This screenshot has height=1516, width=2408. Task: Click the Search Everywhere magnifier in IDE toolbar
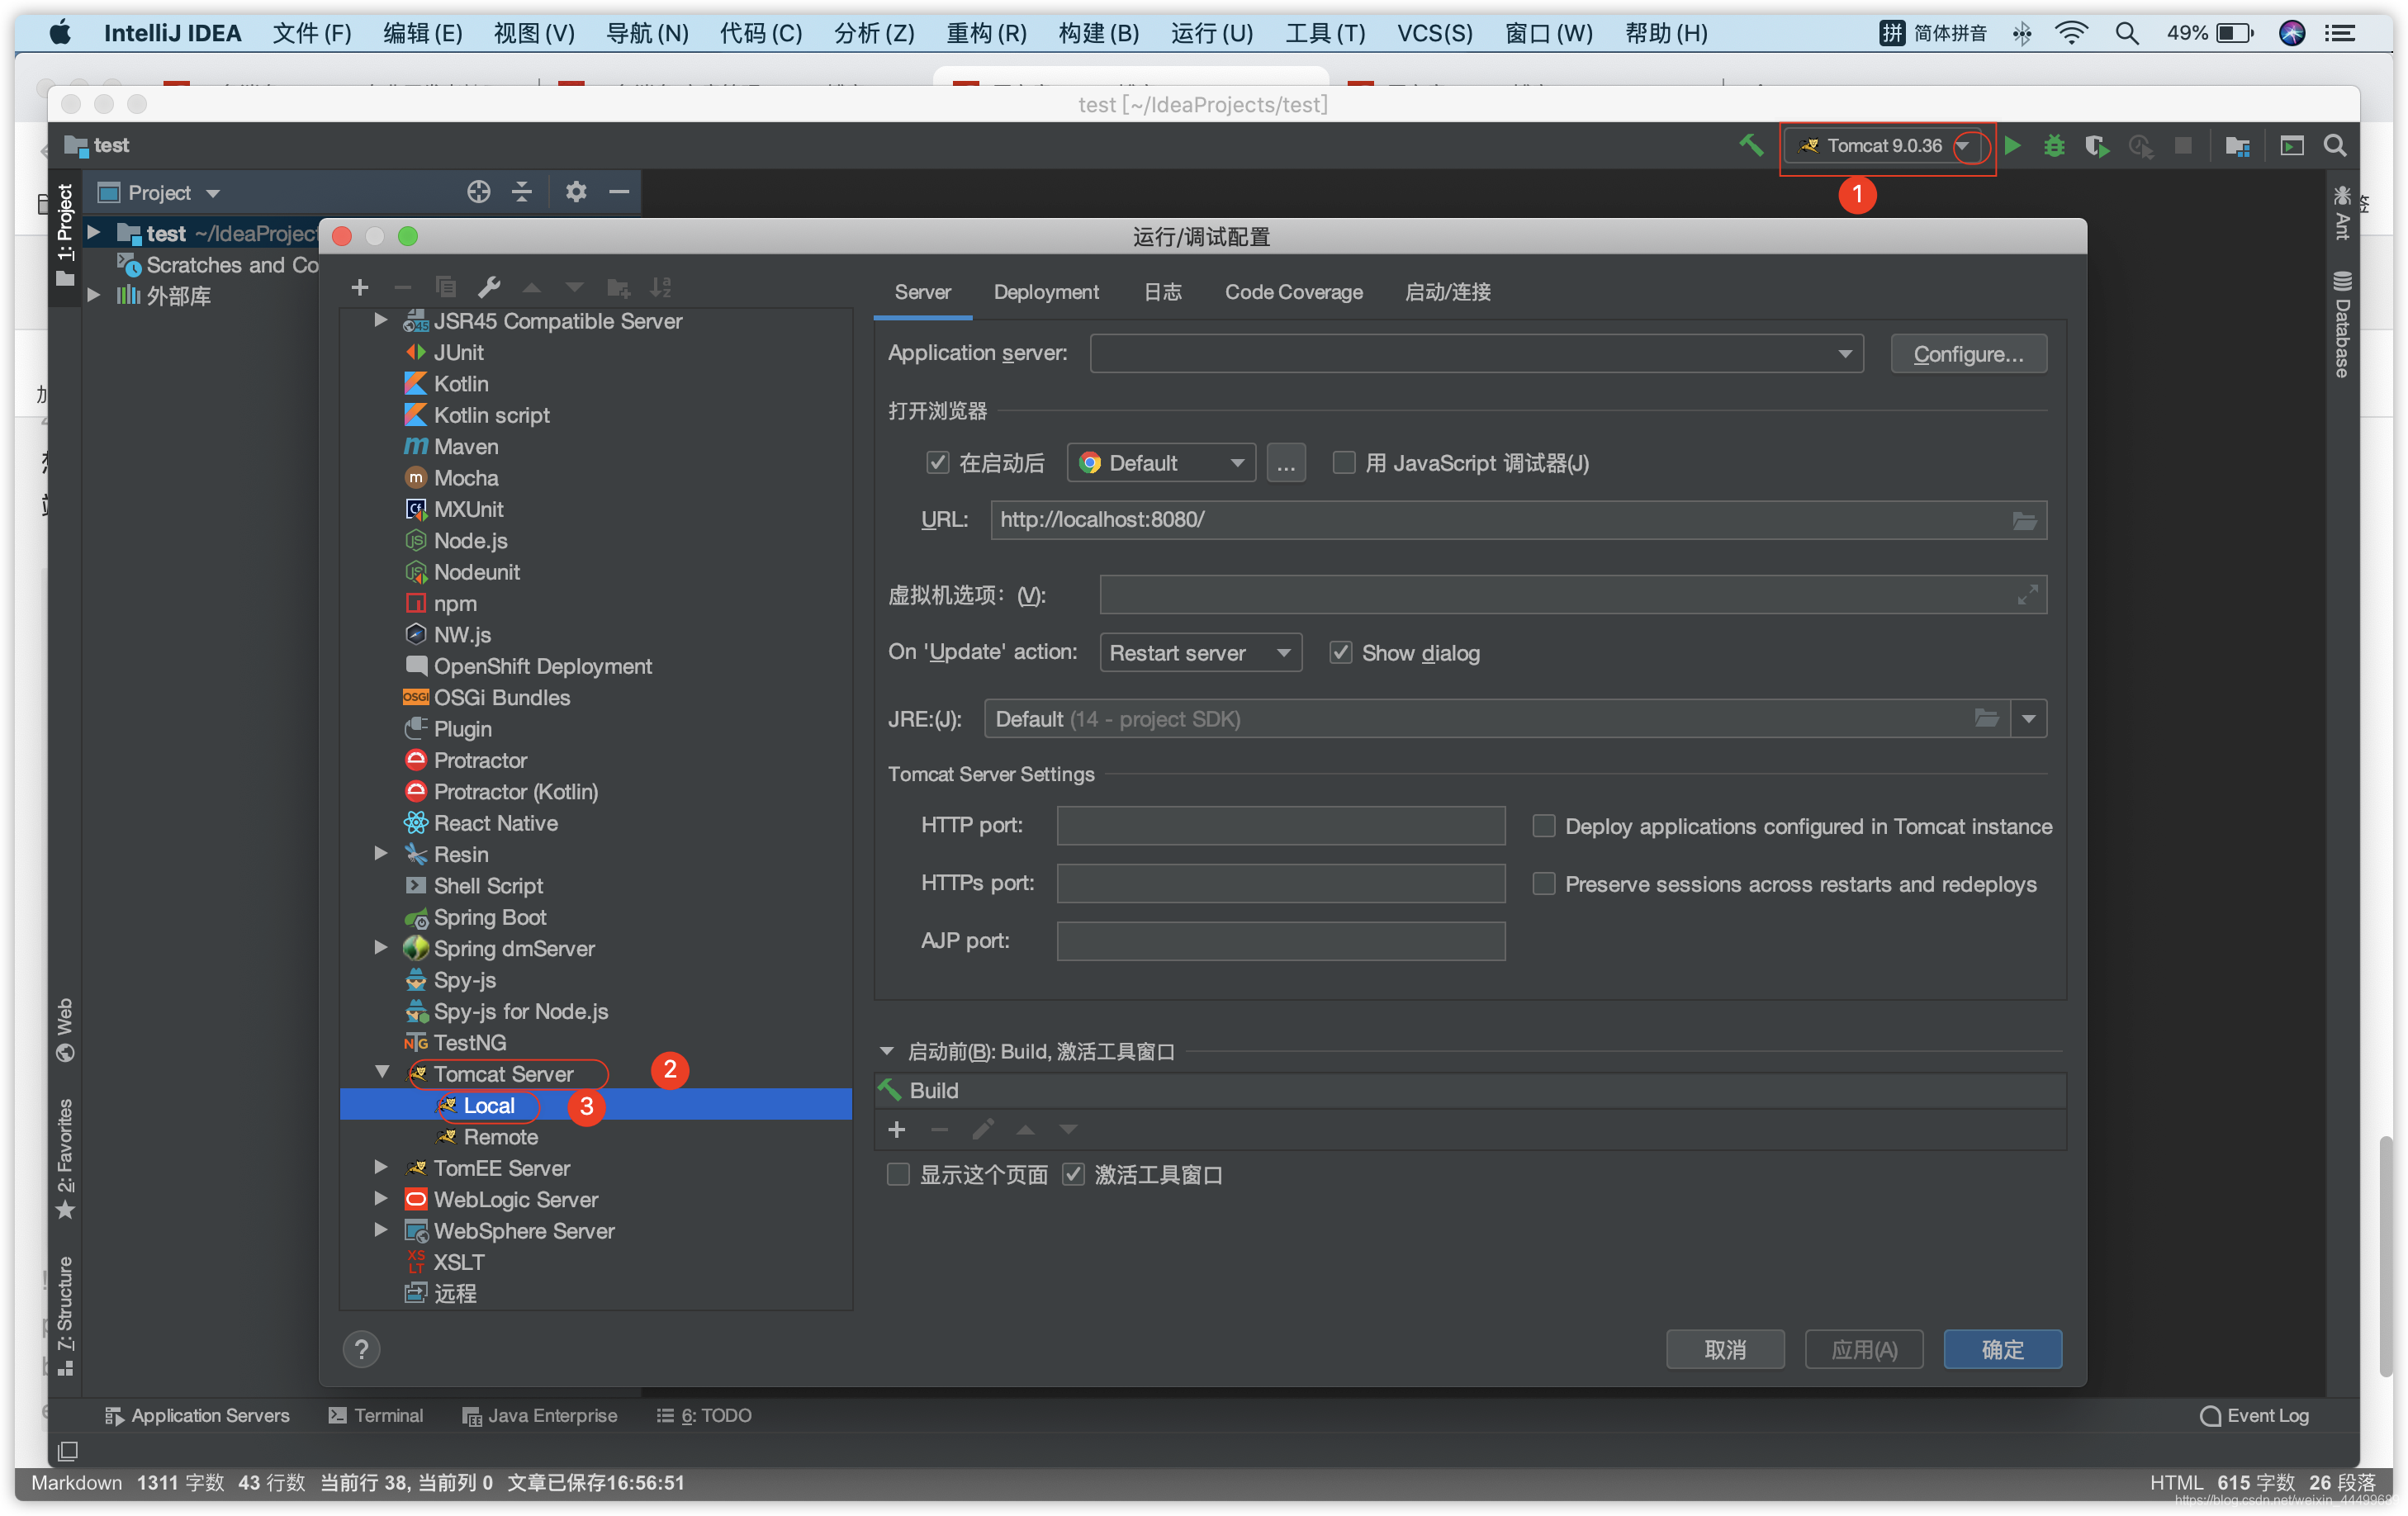(2335, 146)
